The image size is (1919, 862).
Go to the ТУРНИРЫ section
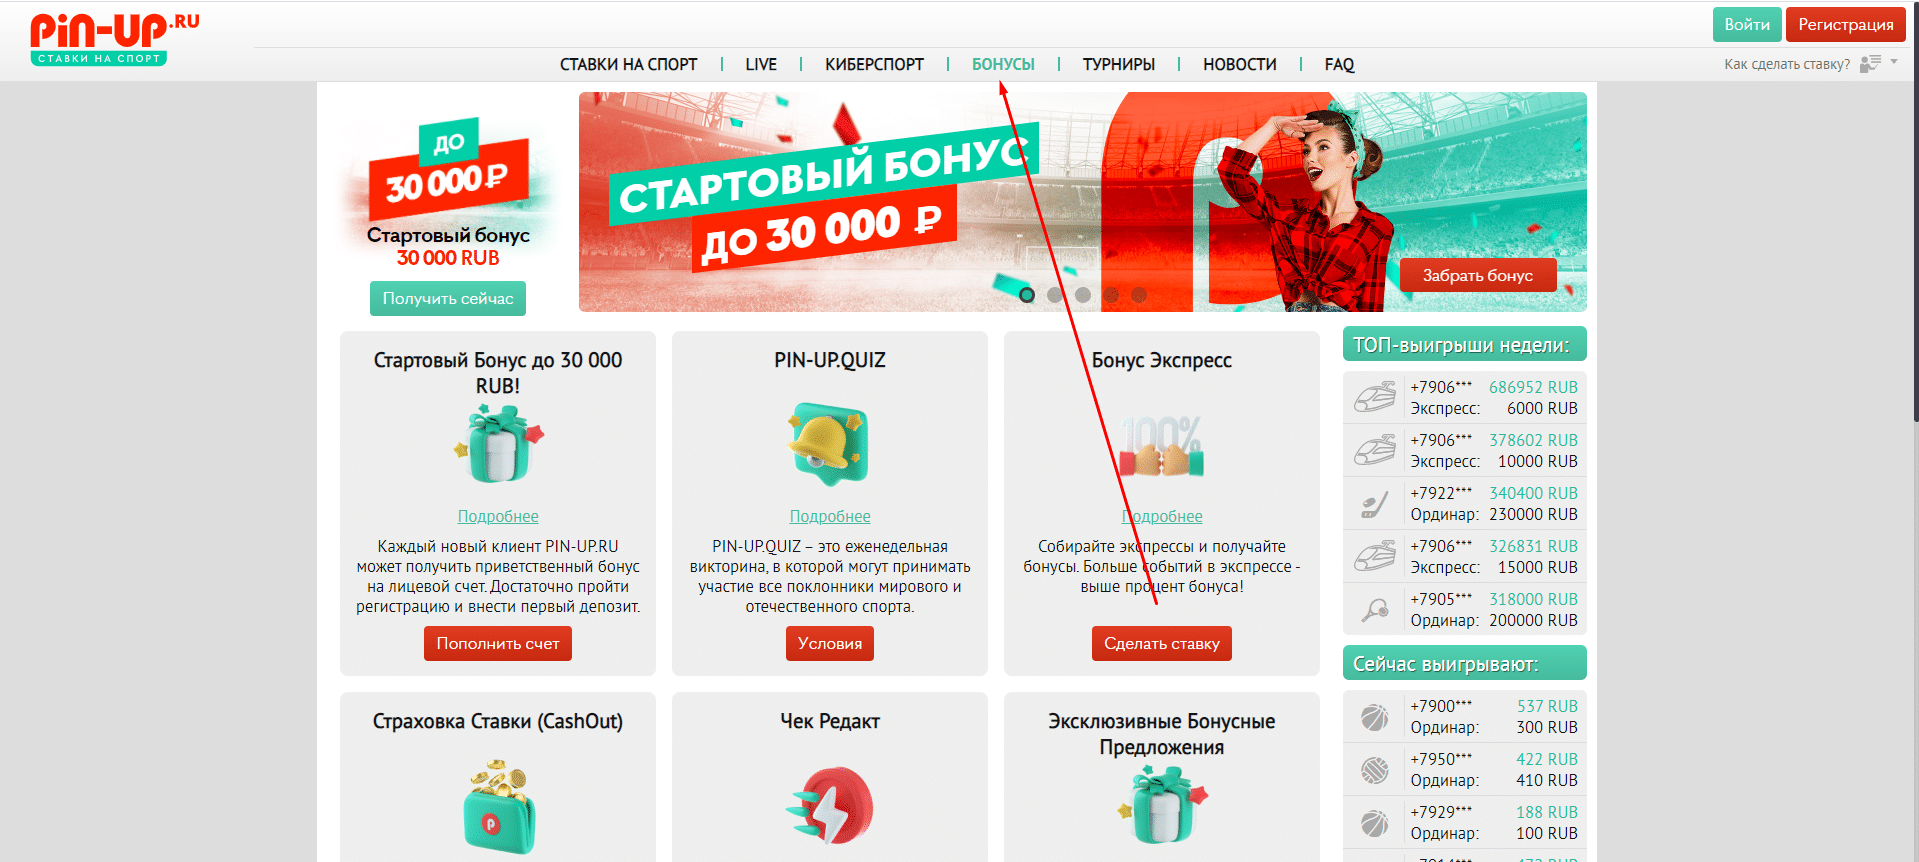(1118, 64)
